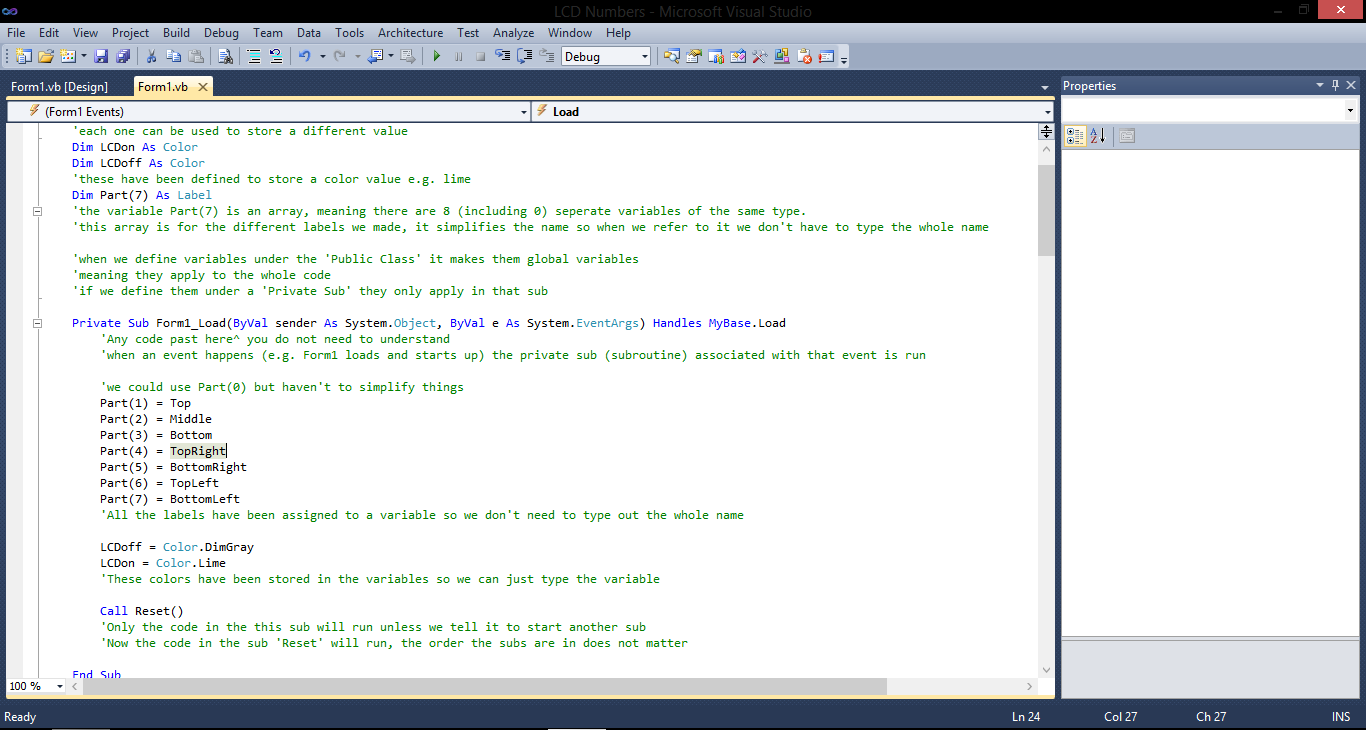The width and height of the screenshot is (1366, 730).
Task: Switch to the Form1.vb [Design] tab
Action: point(59,87)
